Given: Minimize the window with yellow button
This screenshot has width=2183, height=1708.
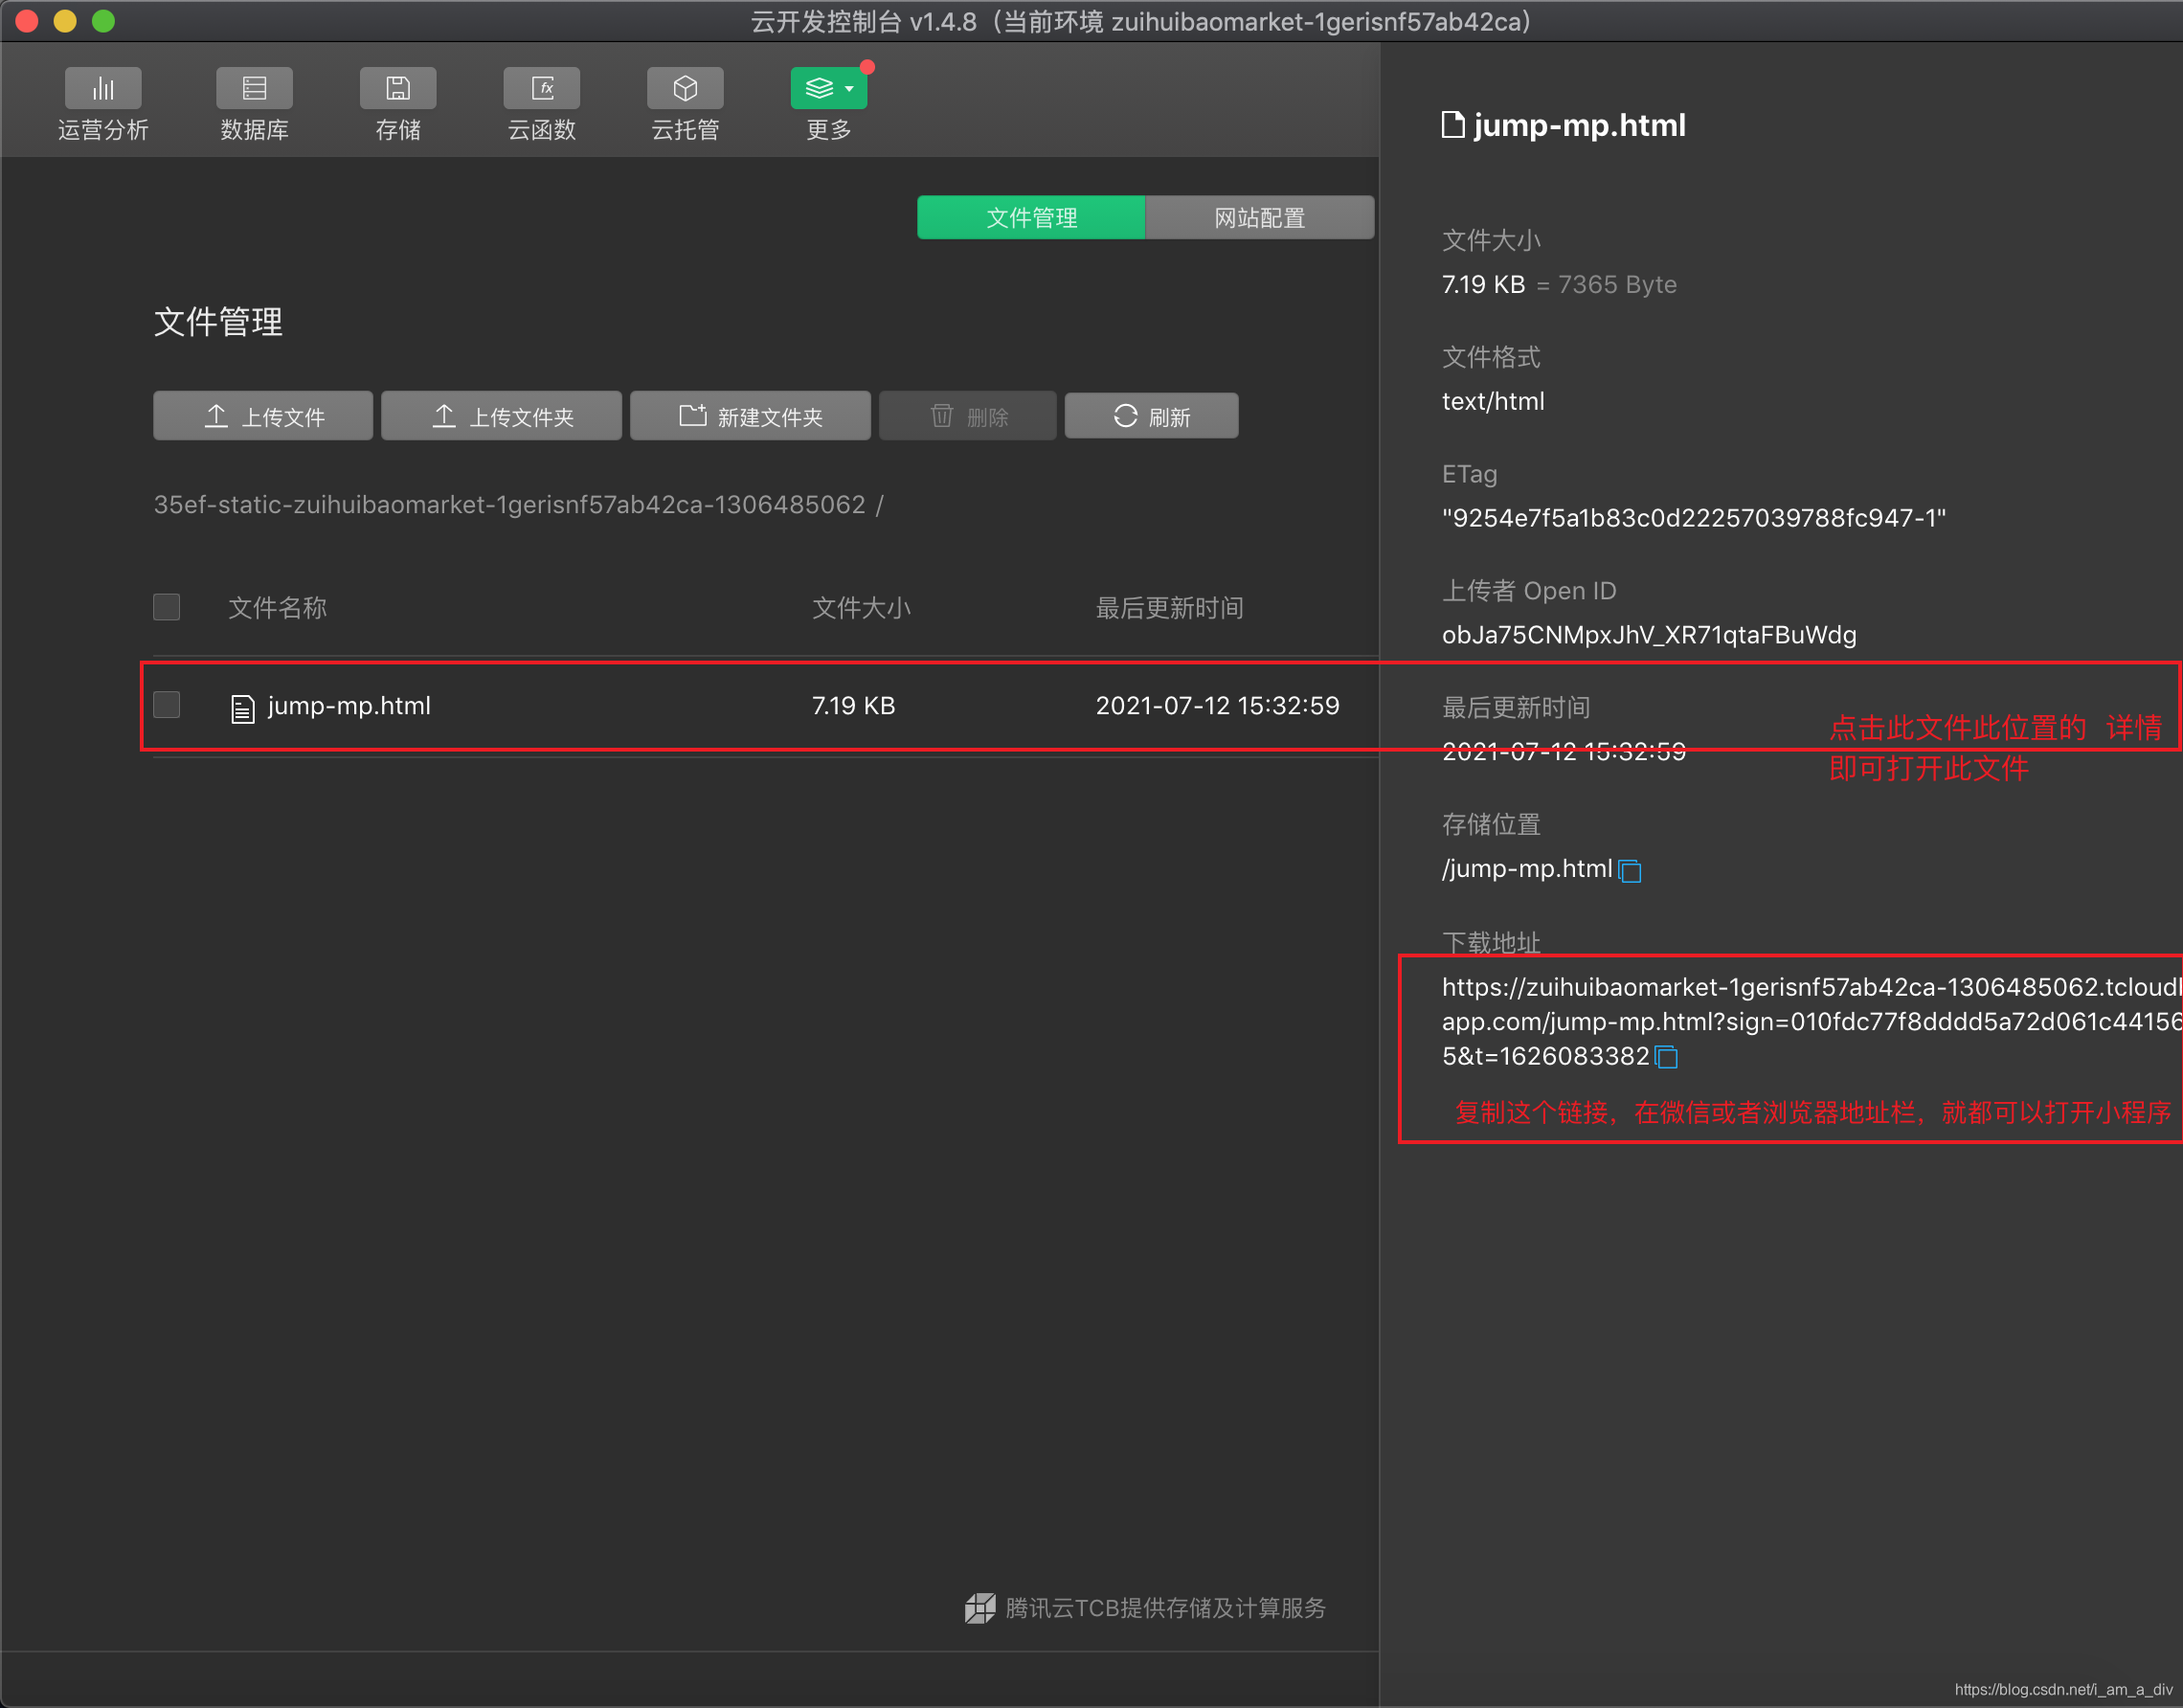Looking at the screenshot, I should coord(65,21).
